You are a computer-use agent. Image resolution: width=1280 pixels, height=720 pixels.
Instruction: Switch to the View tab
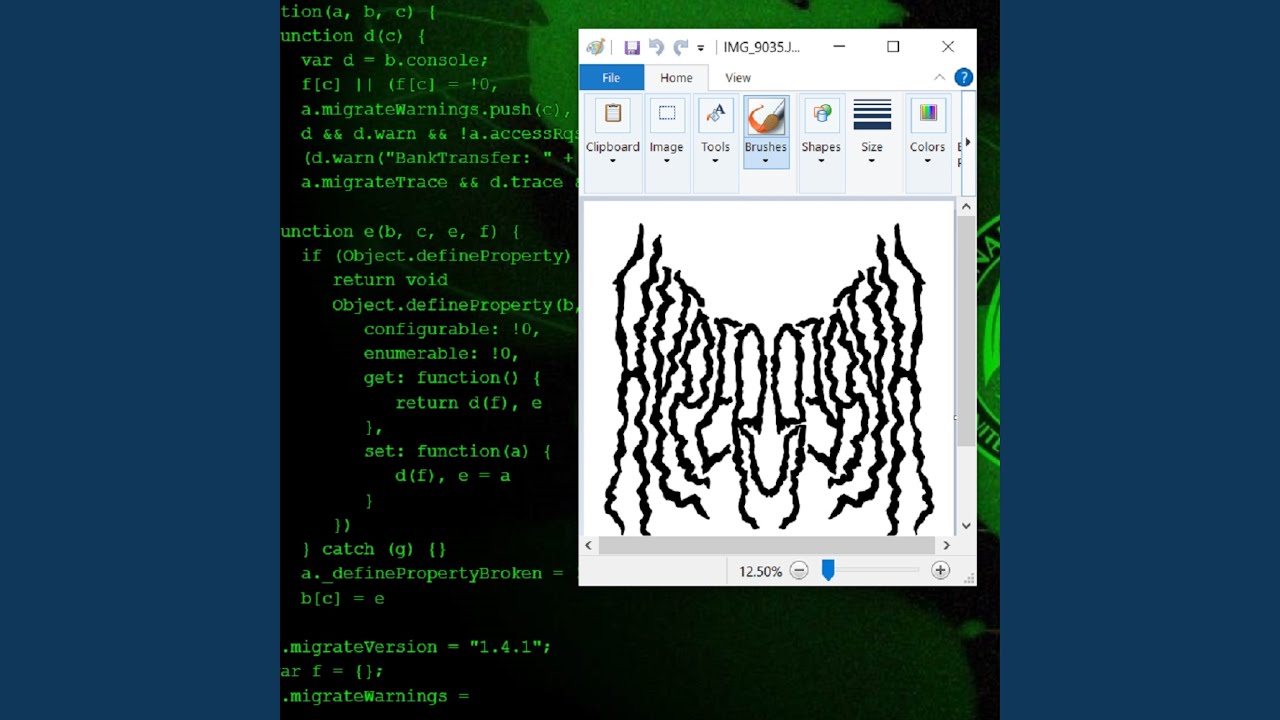tap(738, 78)
